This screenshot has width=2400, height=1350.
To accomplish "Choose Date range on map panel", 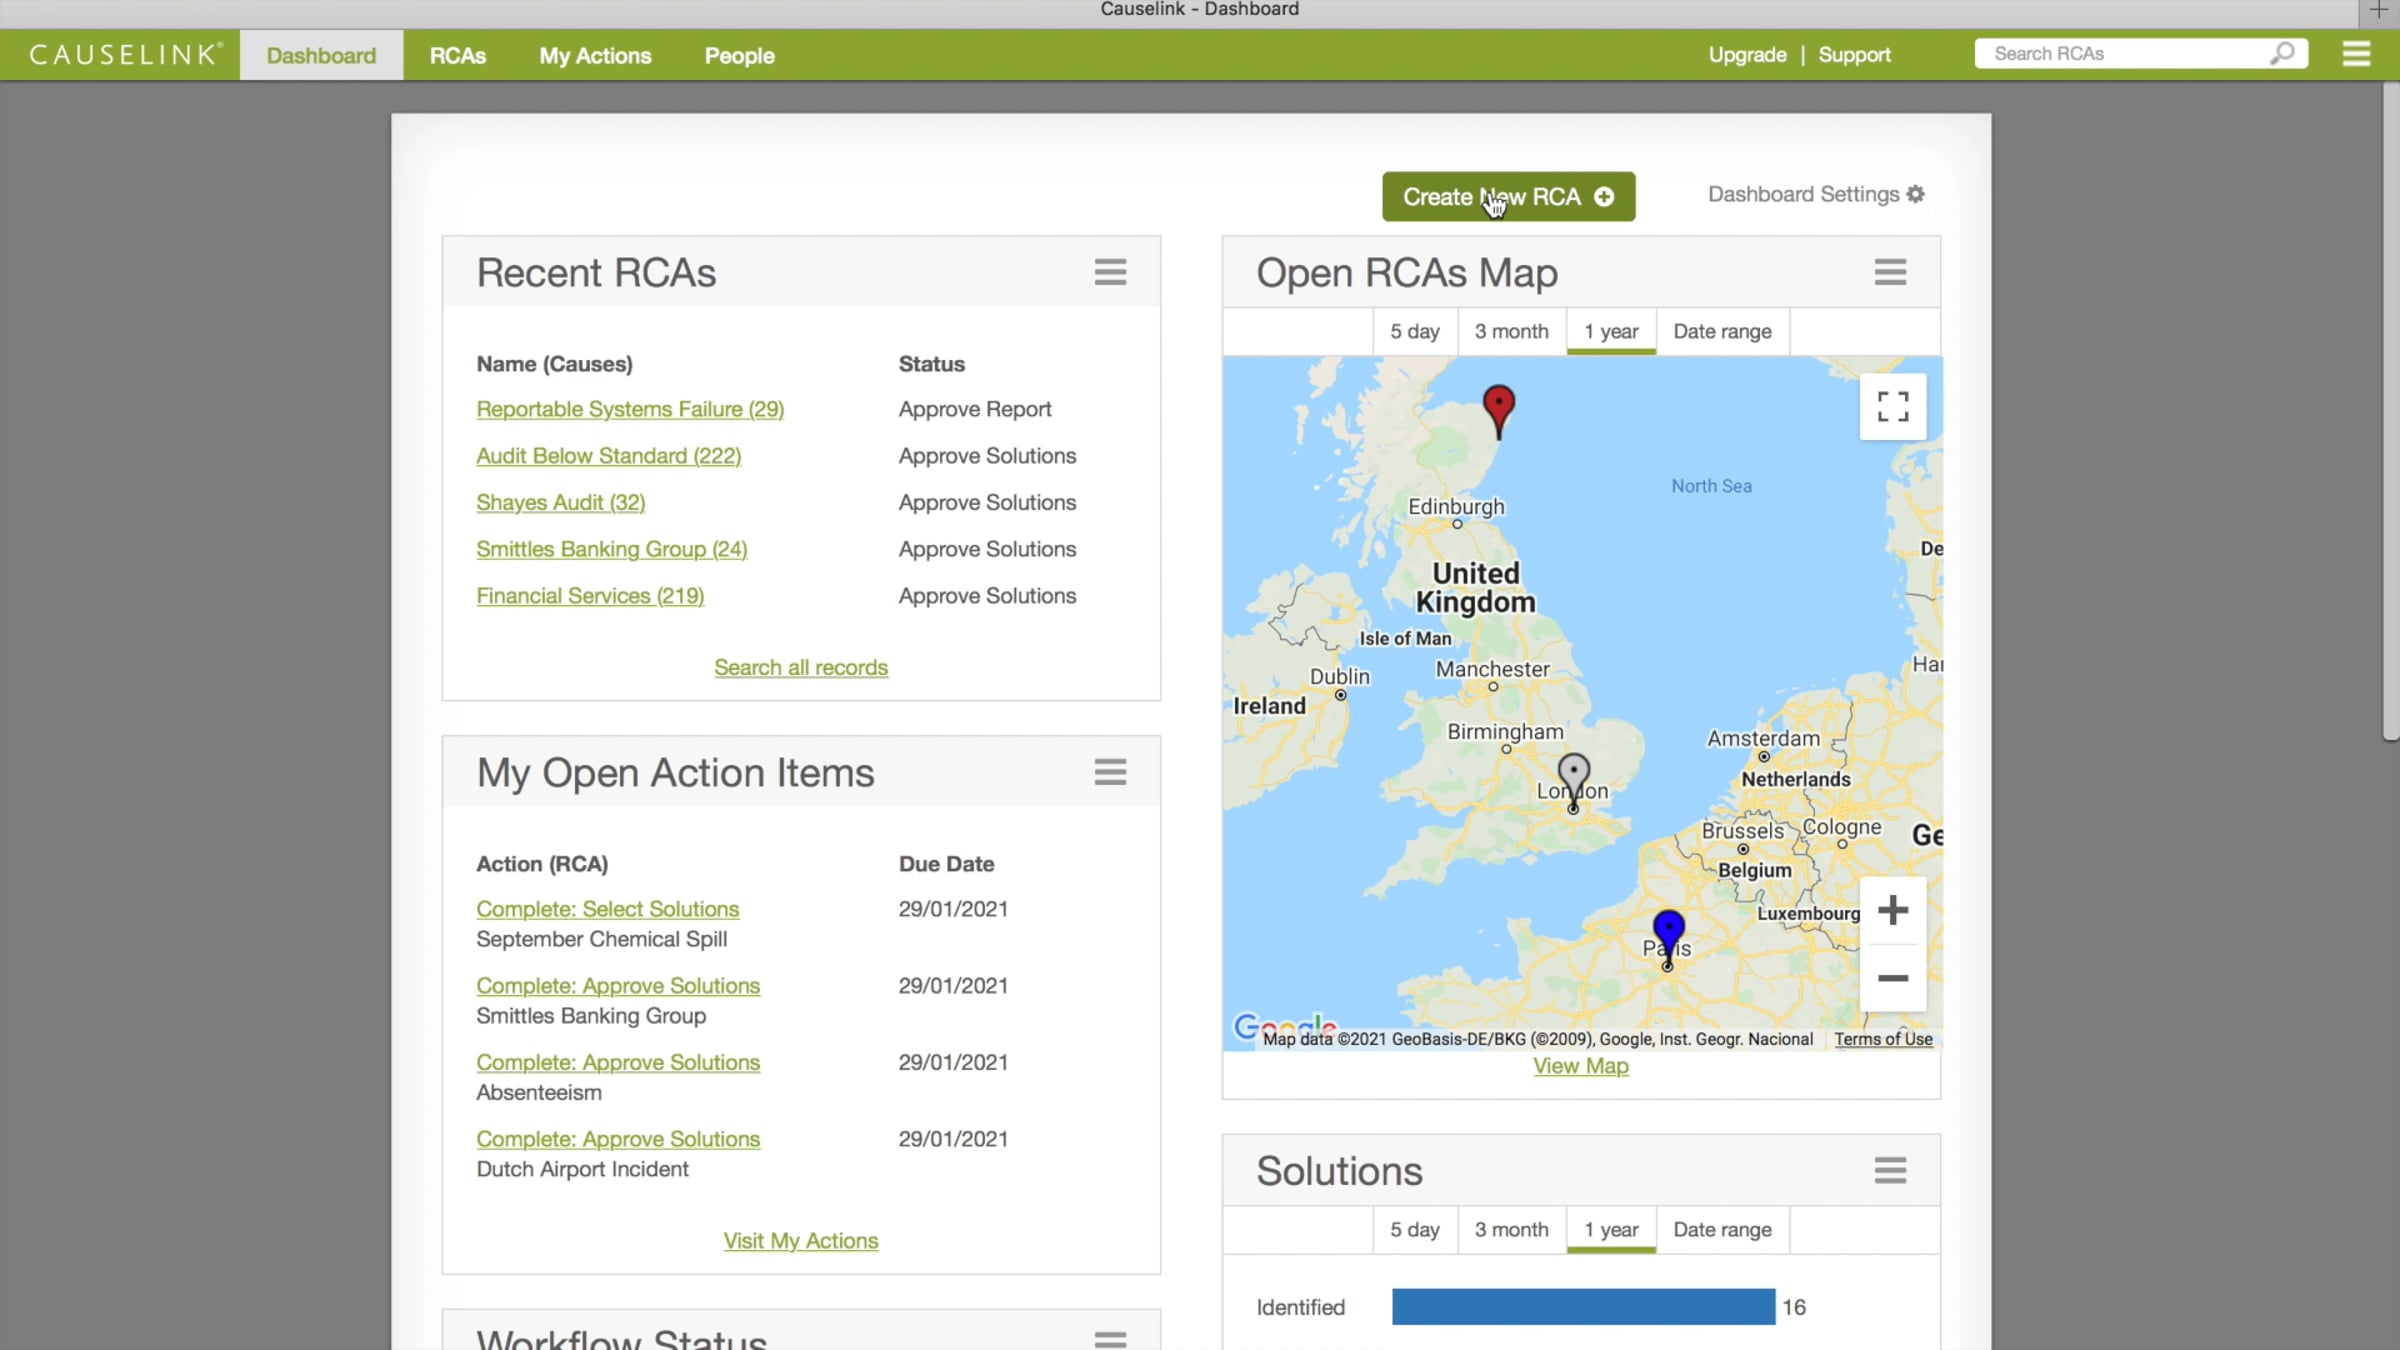I will 1722,331.
